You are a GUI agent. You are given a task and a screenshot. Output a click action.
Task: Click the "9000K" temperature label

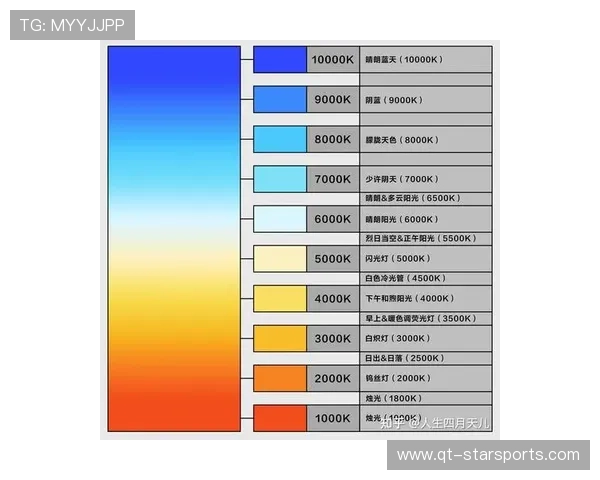tap(333, 100)
